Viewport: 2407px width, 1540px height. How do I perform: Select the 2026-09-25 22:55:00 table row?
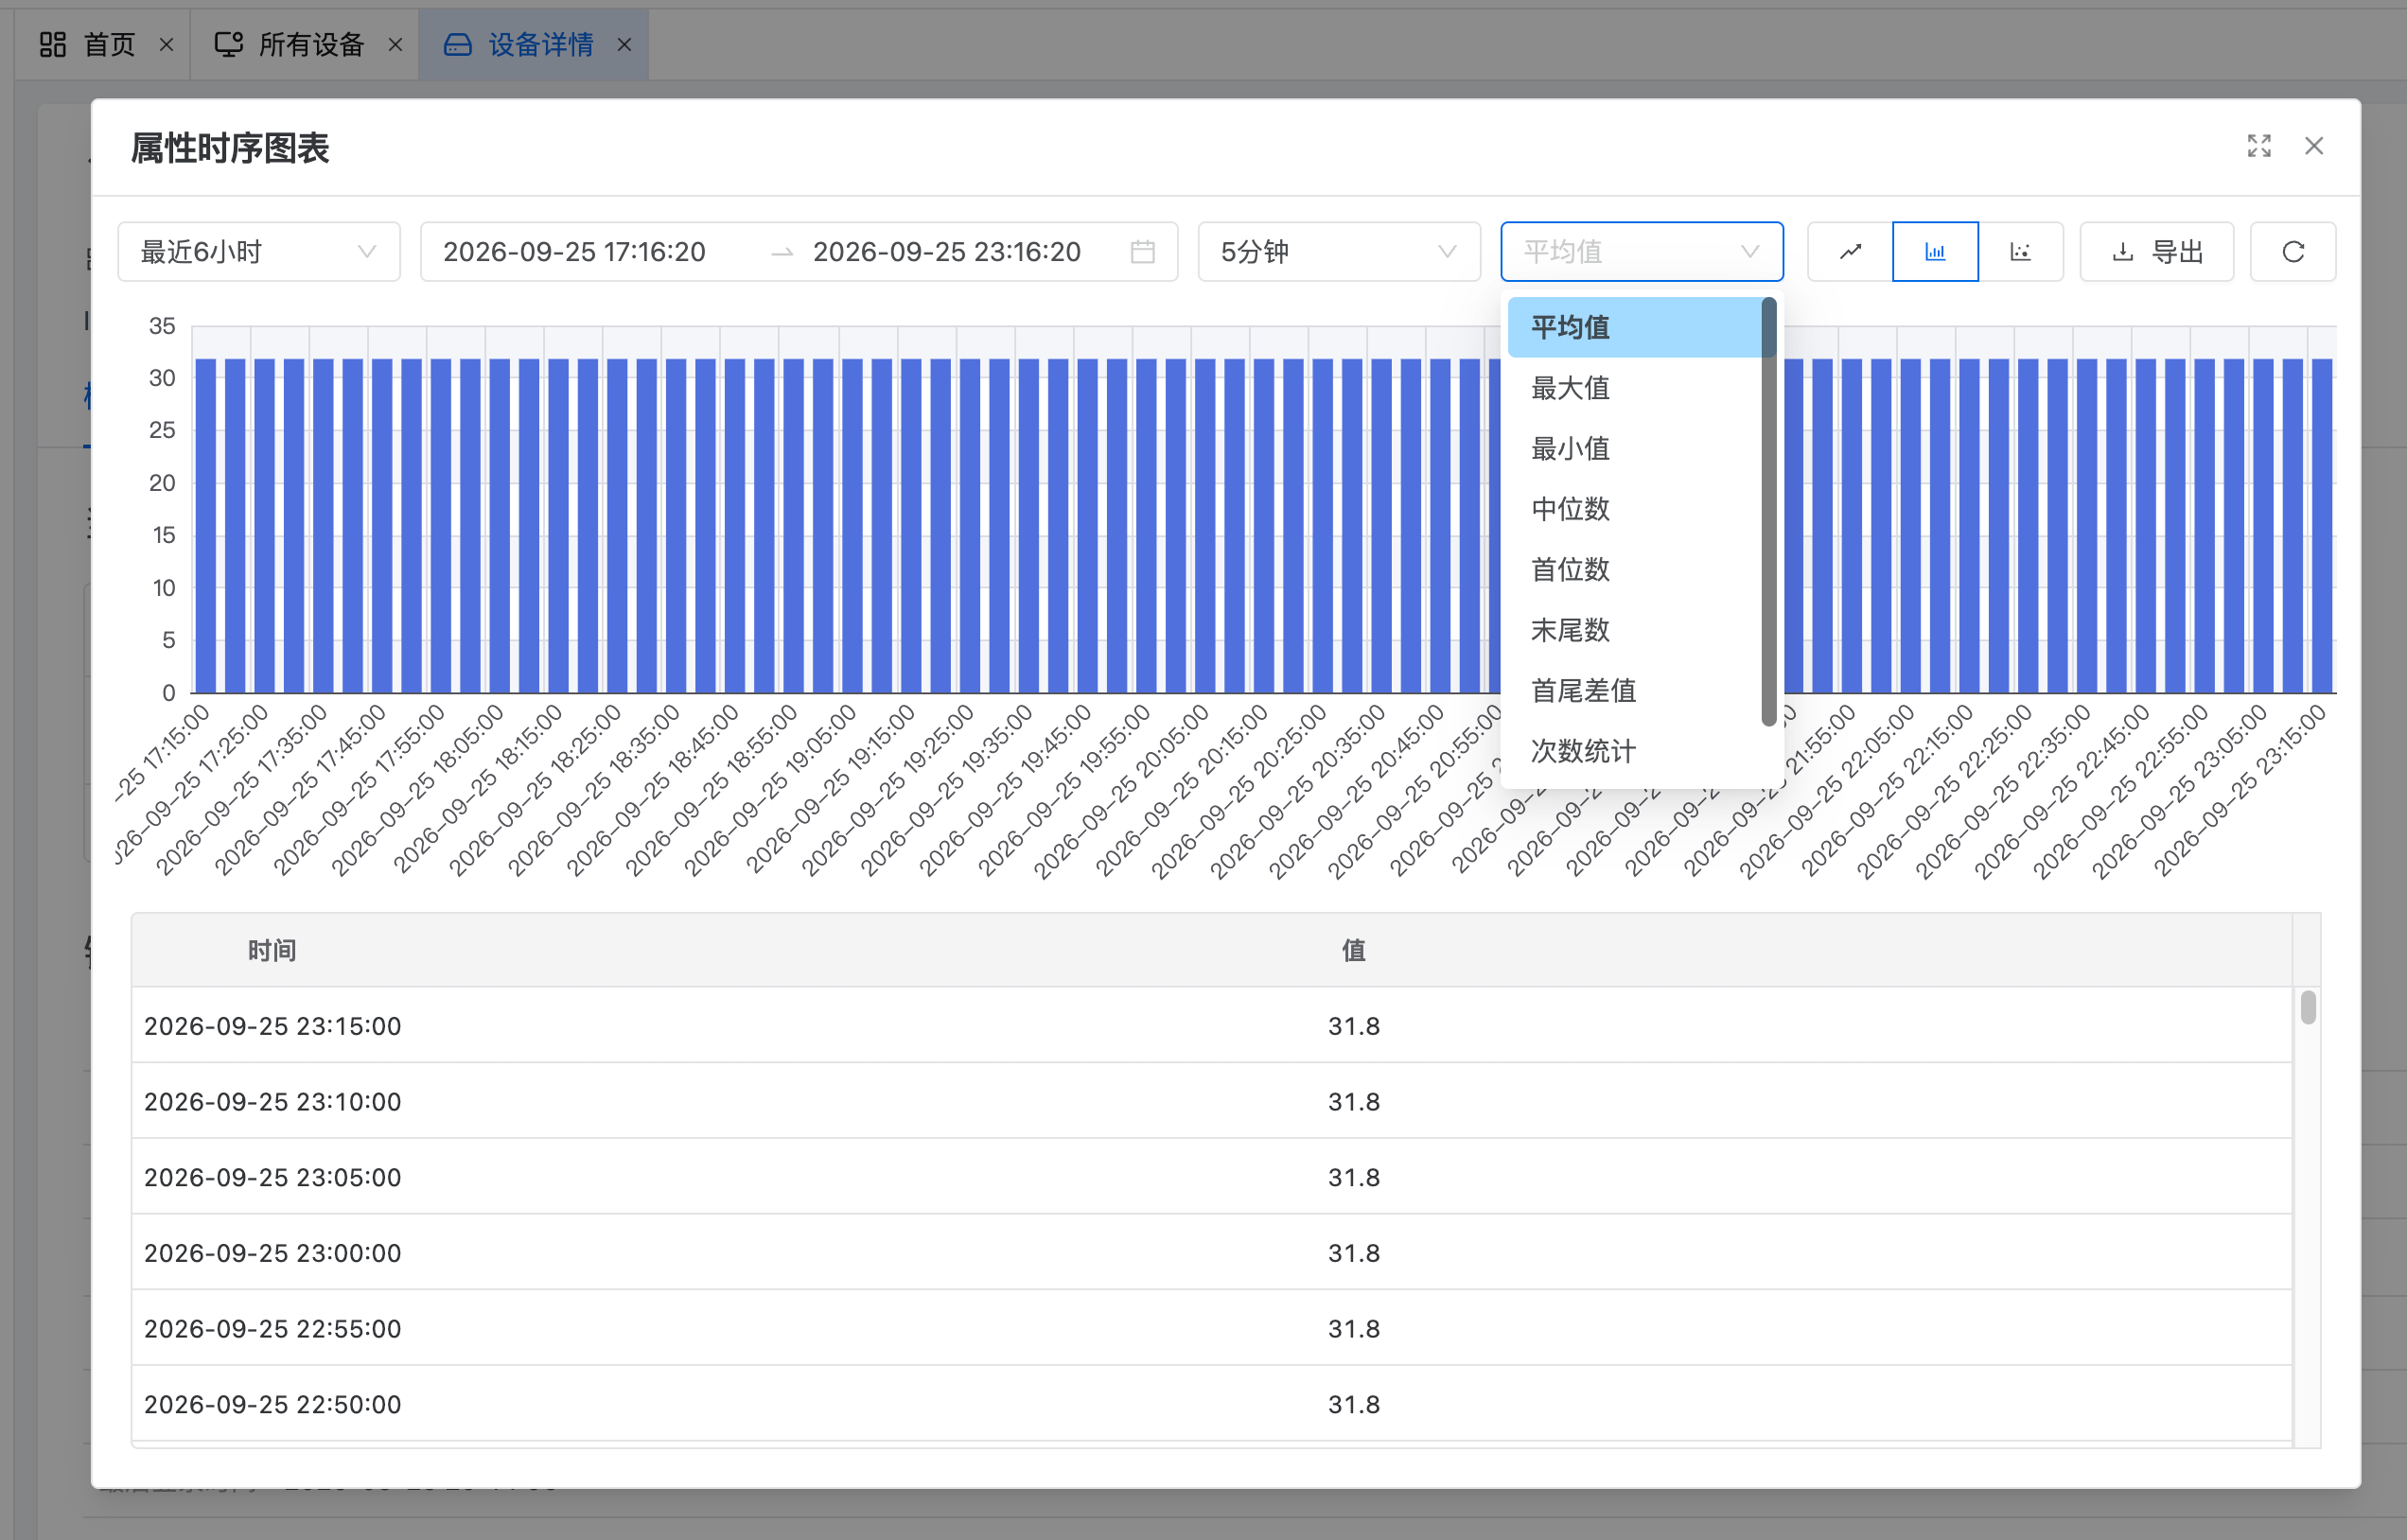coord(1211,1328)
